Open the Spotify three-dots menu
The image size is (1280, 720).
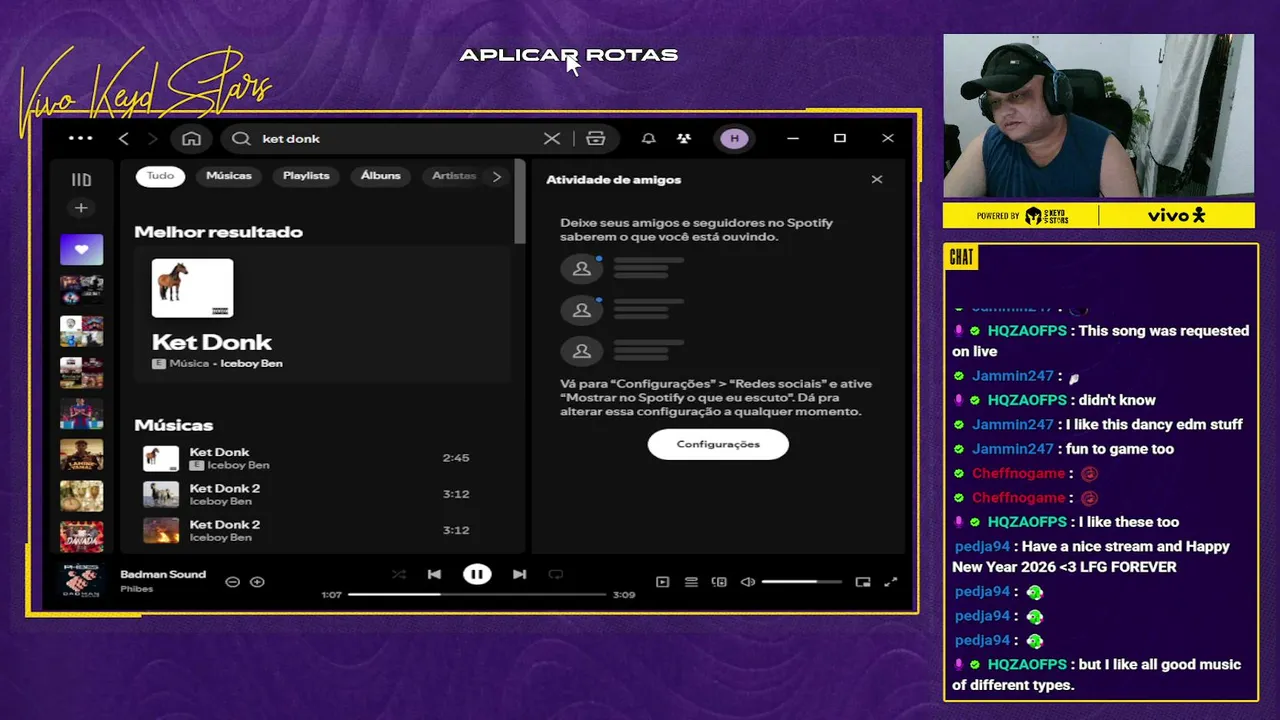(x=80, y=138)
